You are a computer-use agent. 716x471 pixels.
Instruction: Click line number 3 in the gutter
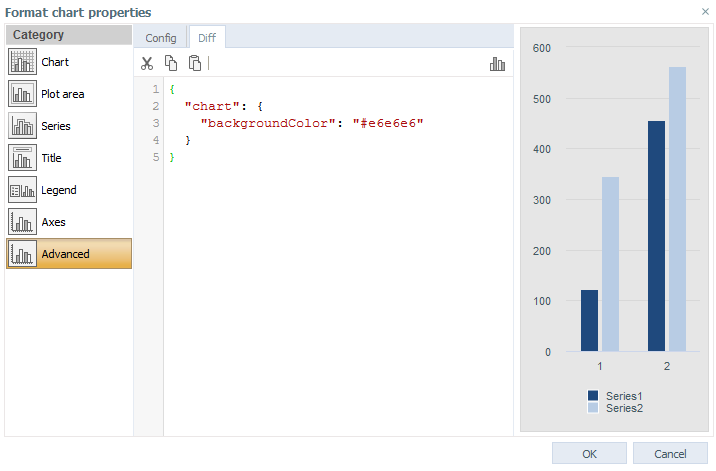coord(156,123)
